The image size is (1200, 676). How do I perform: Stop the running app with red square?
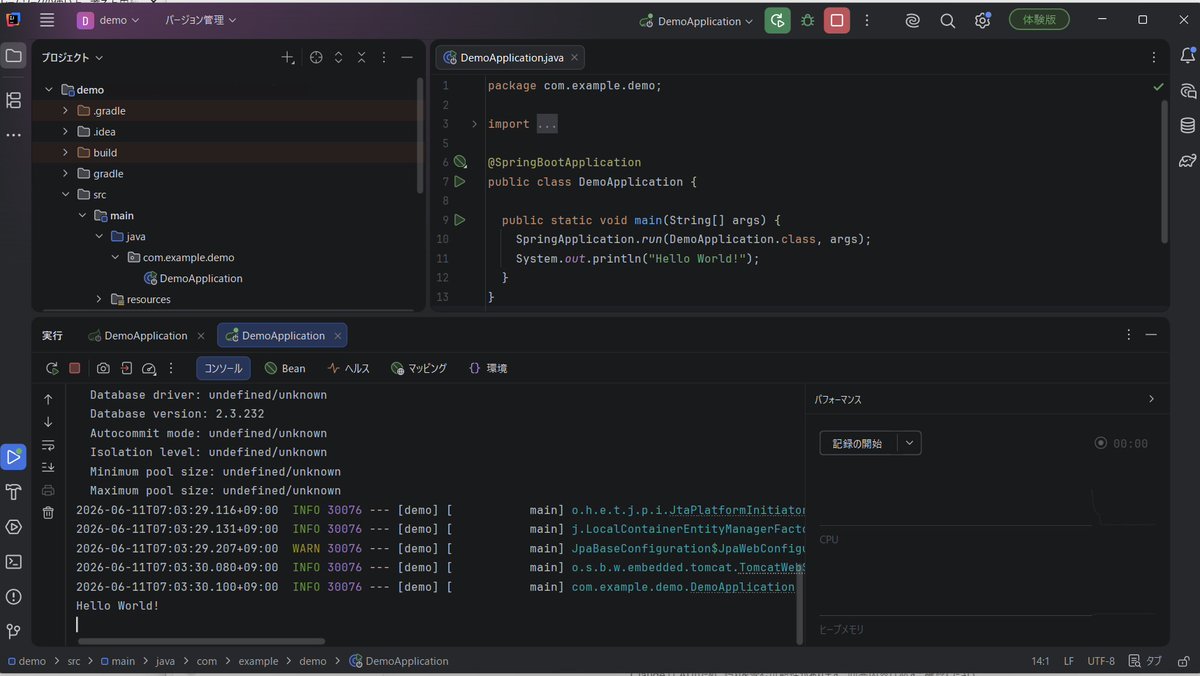(837, 20)
